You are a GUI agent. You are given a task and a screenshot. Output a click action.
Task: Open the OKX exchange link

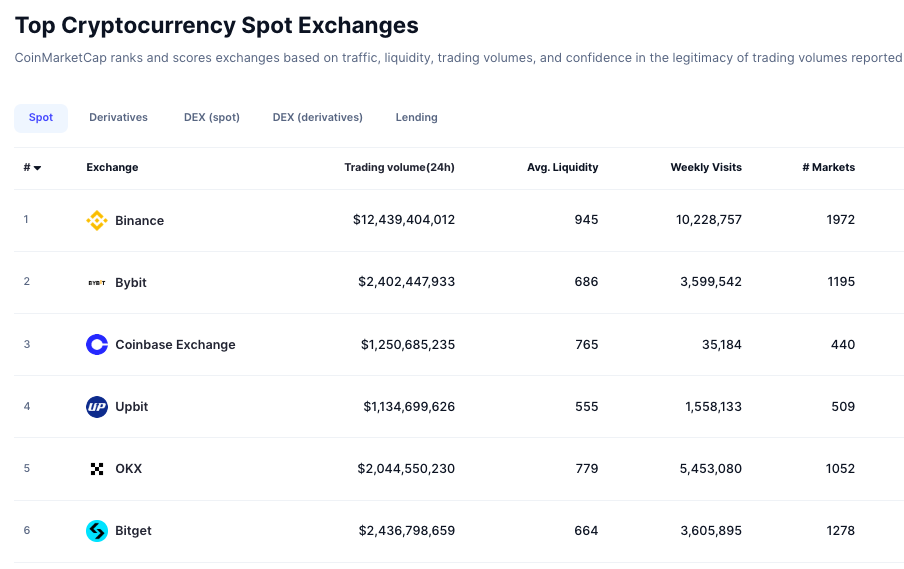[x=129, y=469]
